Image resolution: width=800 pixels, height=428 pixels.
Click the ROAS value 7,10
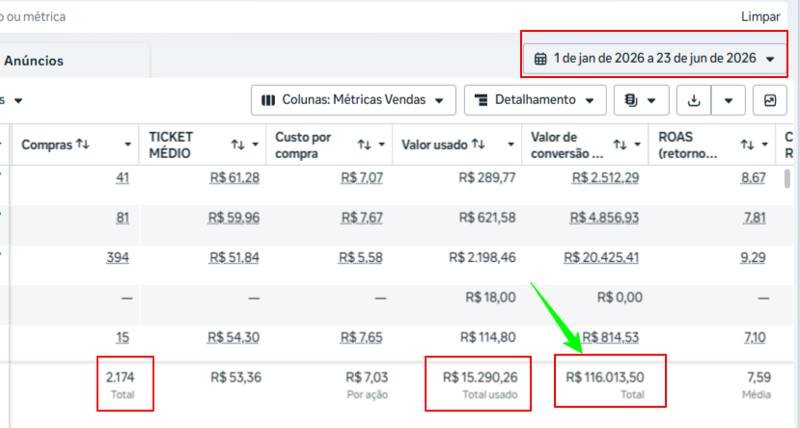click(x=755, y=338)
